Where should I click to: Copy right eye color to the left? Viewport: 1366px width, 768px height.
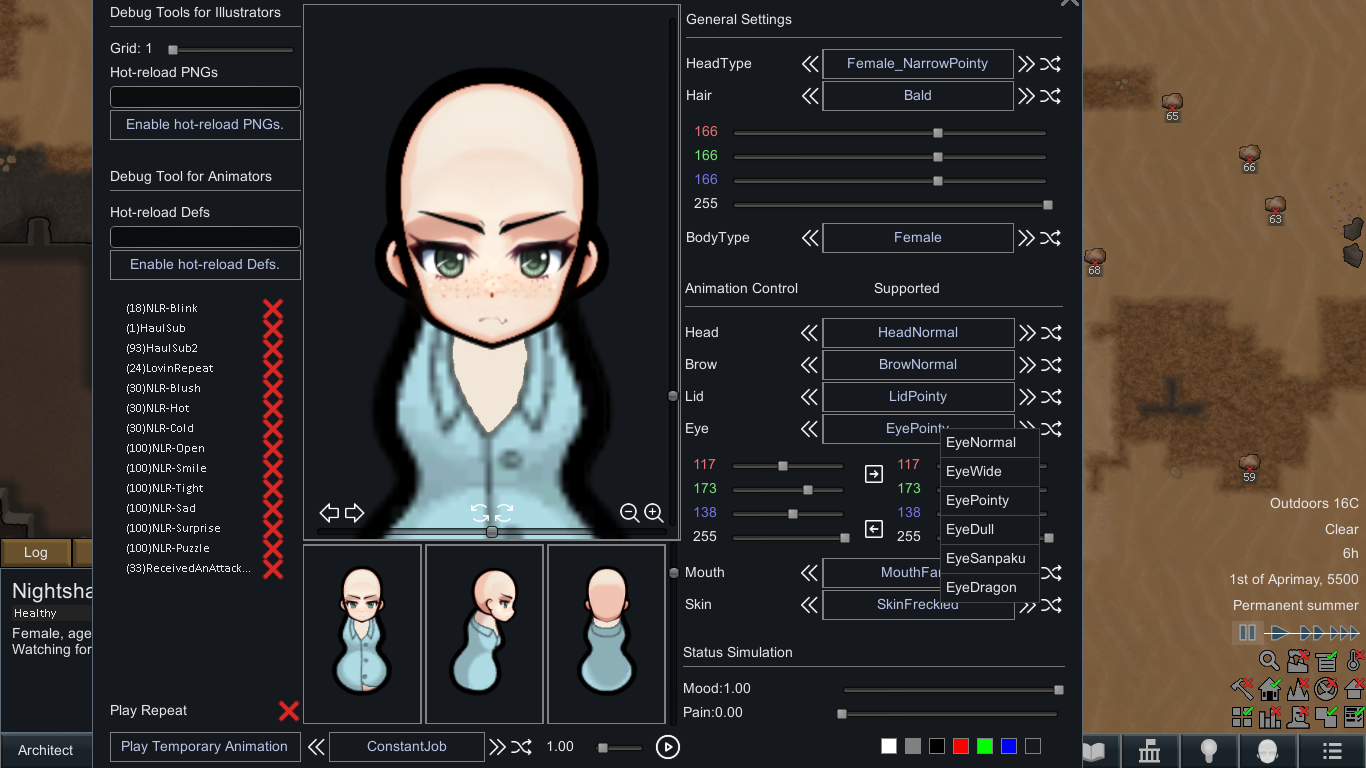tap(874, 529)
